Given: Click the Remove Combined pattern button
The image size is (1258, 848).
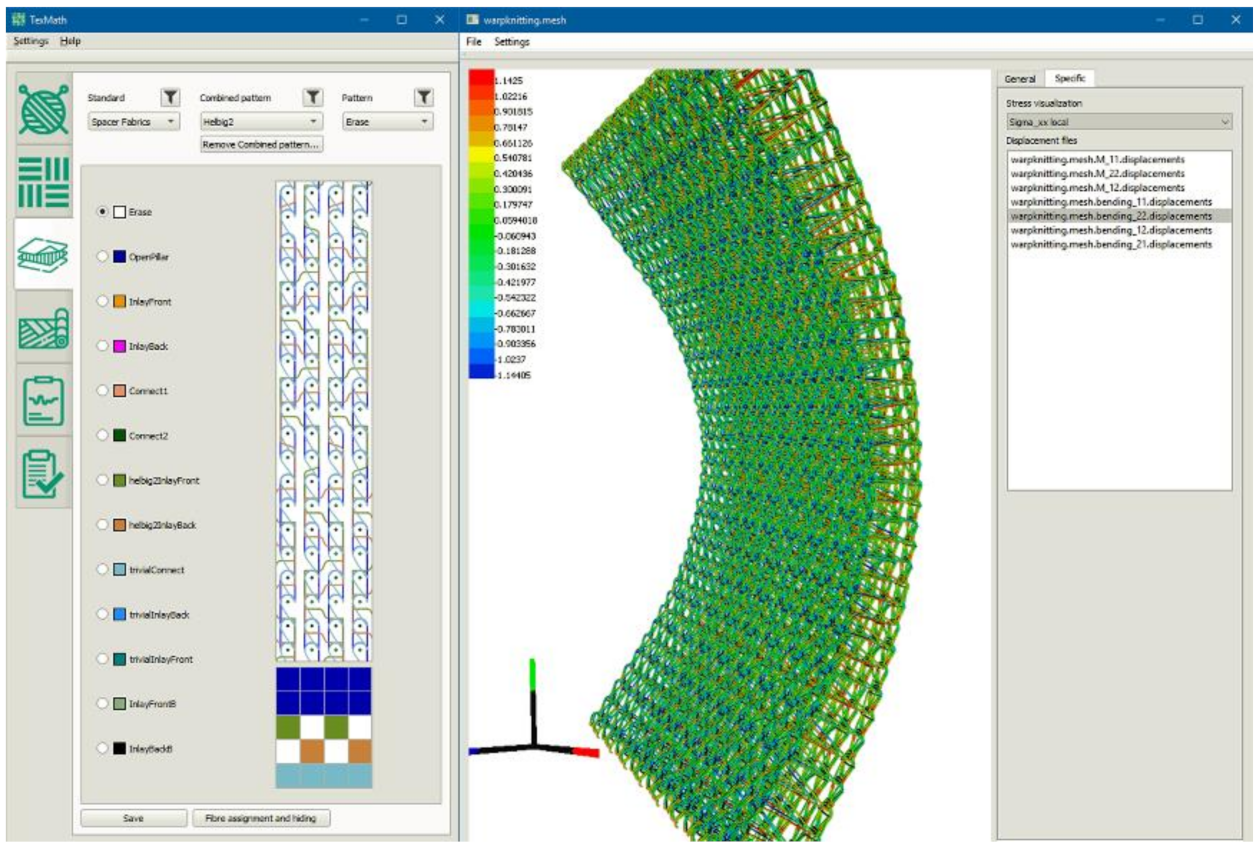Looking at the screenshot, I should 261,145.
